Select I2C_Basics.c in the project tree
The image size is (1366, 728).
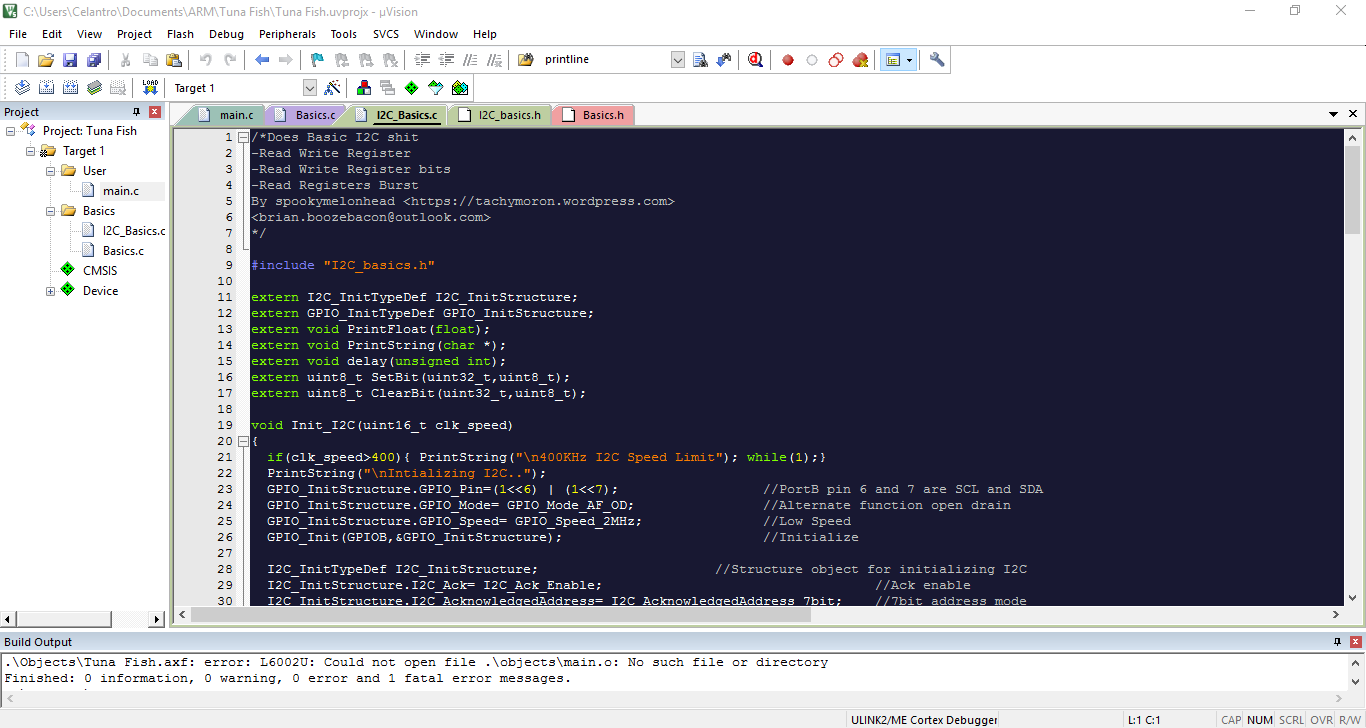[x=133, y=231]
